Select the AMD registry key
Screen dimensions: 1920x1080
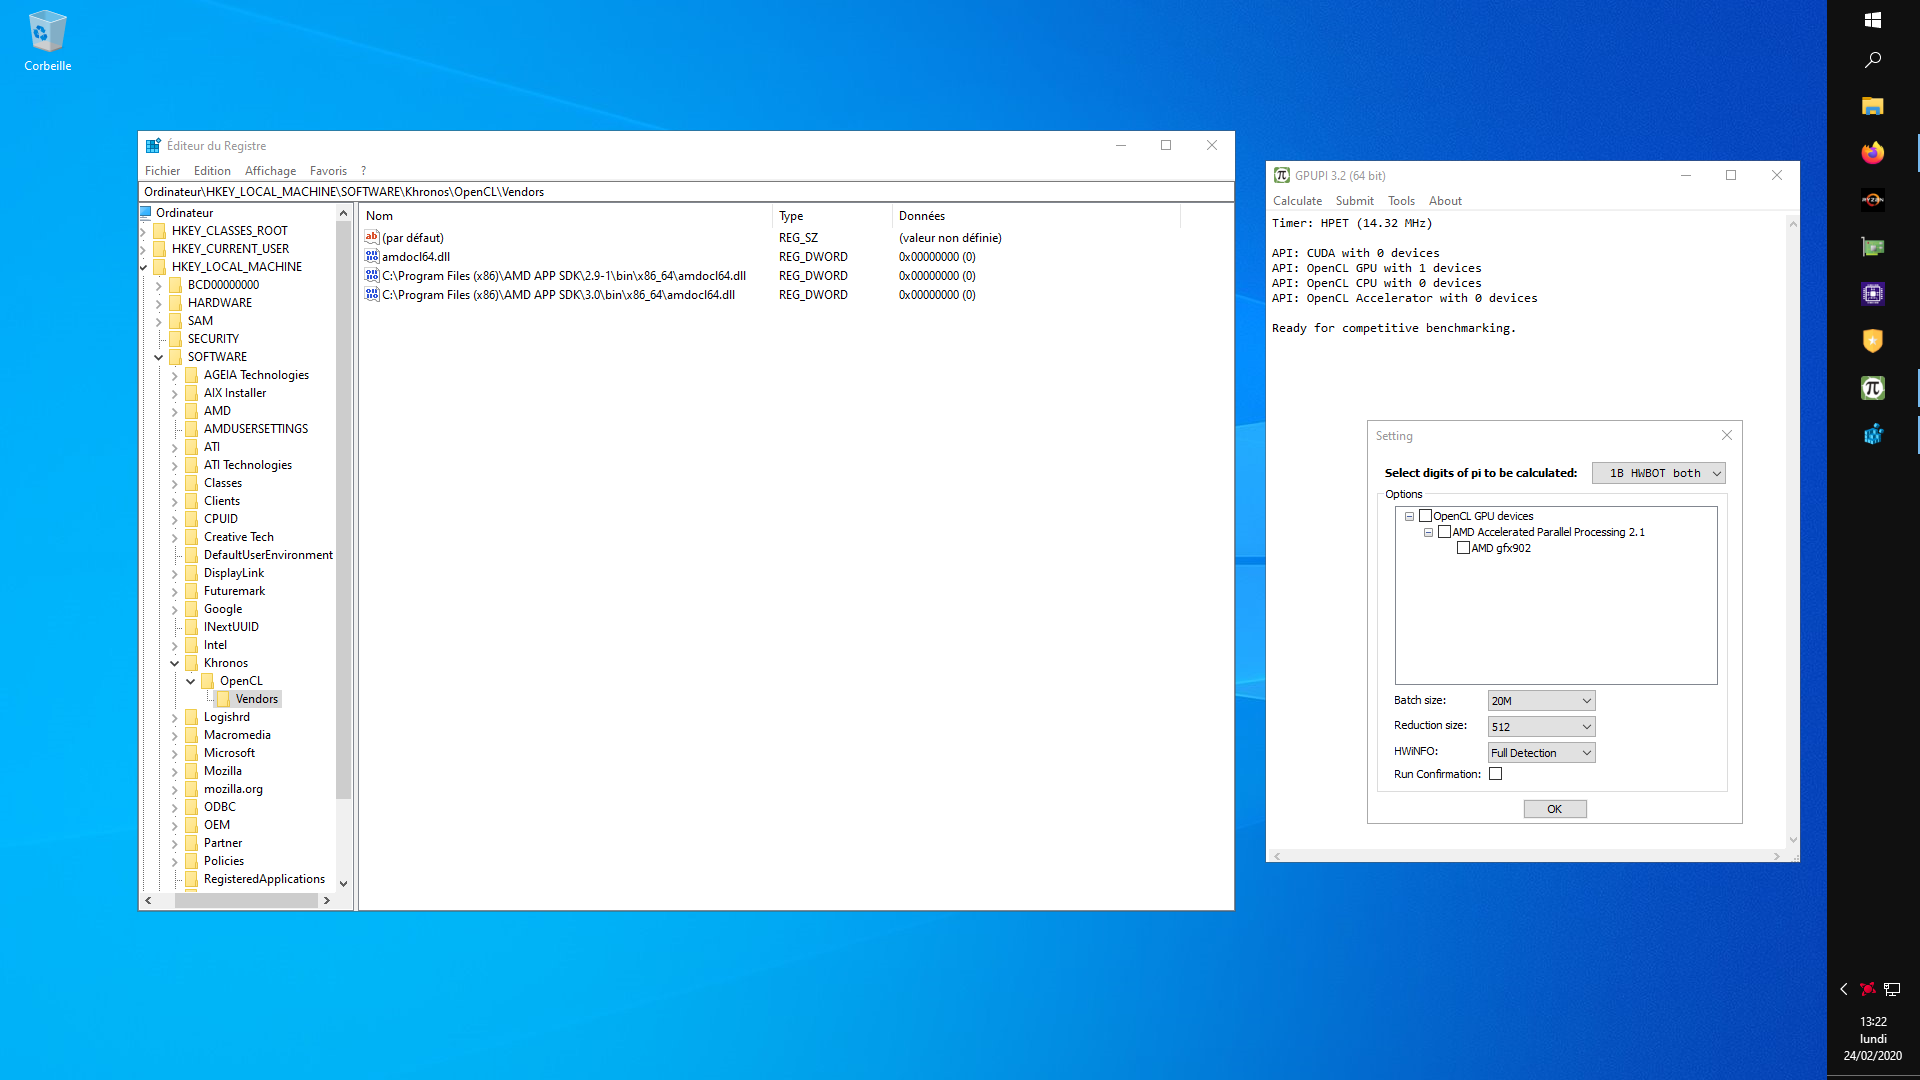(217, 411)
